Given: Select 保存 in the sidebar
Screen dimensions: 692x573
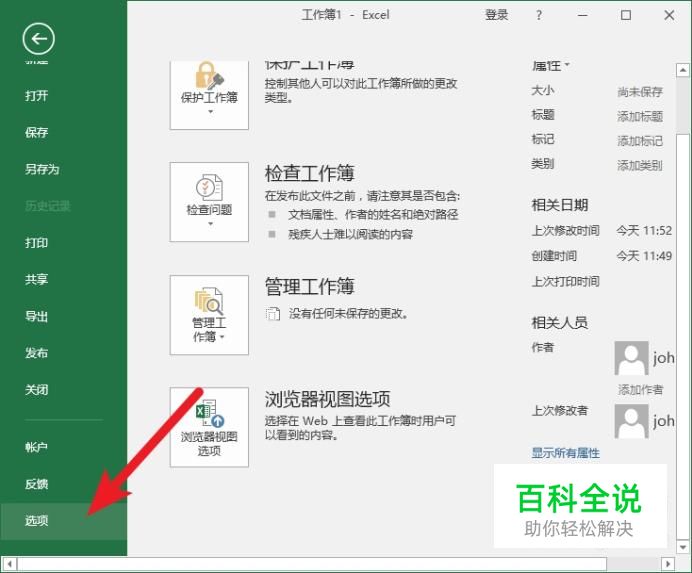Looking at the screenshot, I should click(x=37, y=132).
